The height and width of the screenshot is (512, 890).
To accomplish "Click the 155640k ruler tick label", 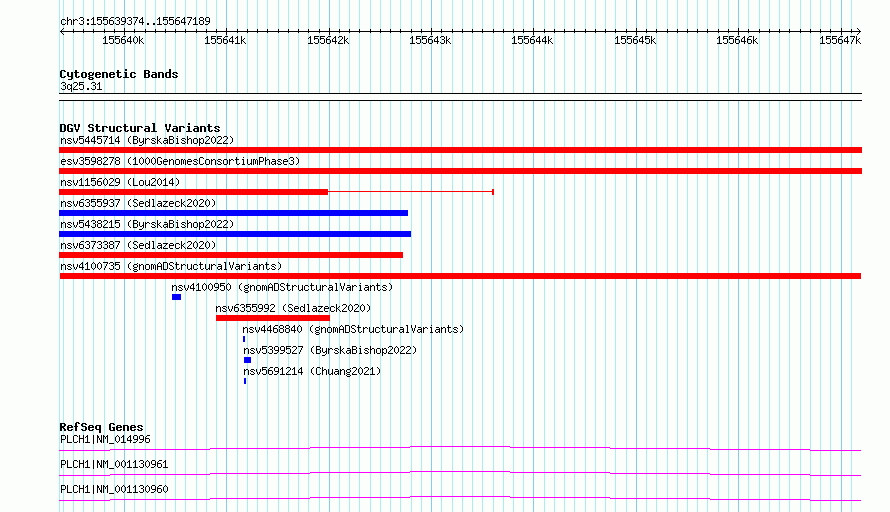I will (123, 40).
